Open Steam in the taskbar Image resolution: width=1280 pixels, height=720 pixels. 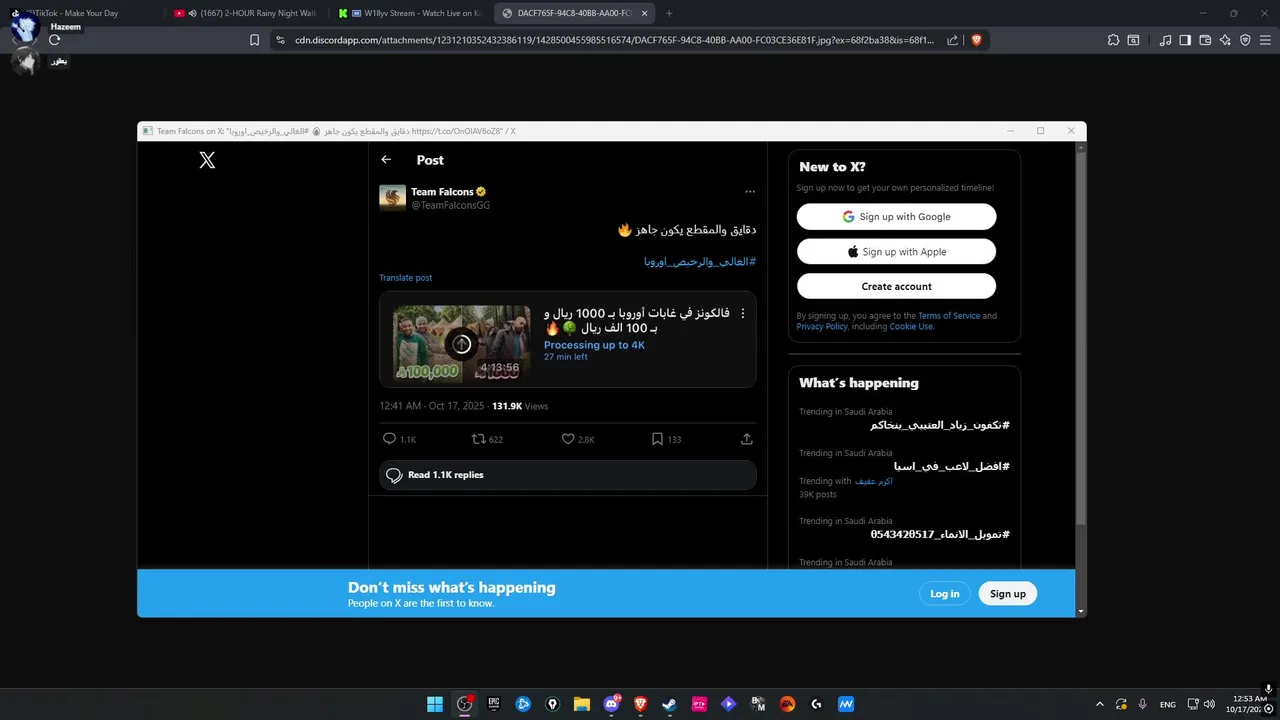tap(669, 704)
